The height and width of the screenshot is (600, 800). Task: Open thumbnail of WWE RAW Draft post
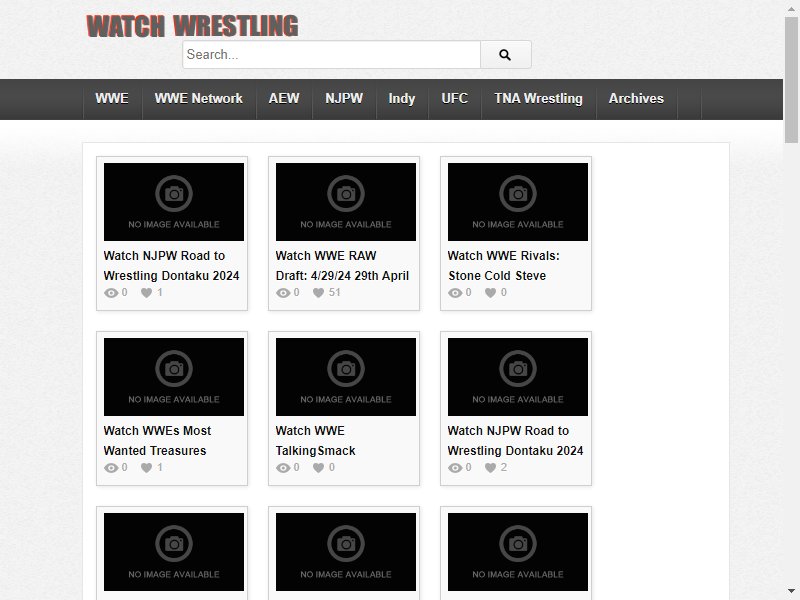point(346,202)
